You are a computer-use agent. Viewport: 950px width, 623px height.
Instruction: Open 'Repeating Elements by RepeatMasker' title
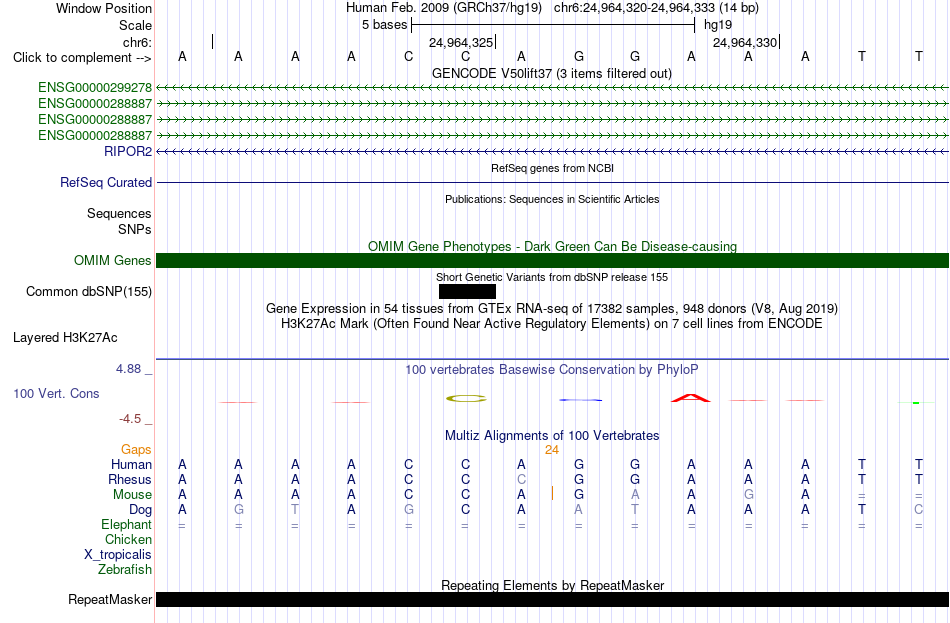[x=552, y=585]
